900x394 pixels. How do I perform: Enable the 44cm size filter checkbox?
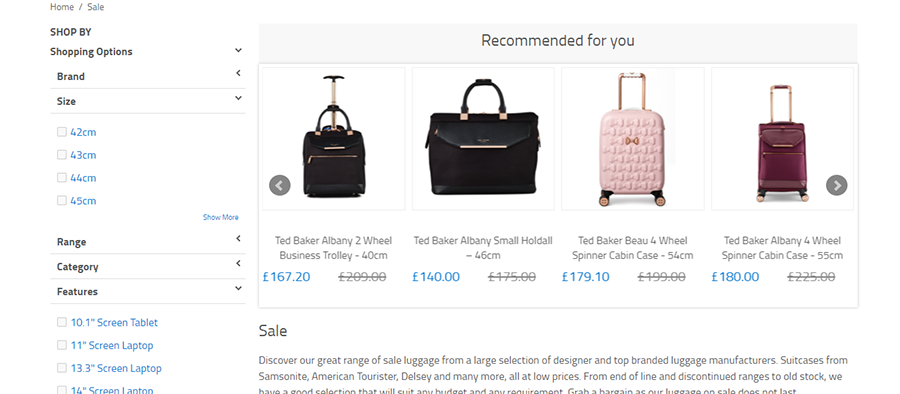point(61,178)
